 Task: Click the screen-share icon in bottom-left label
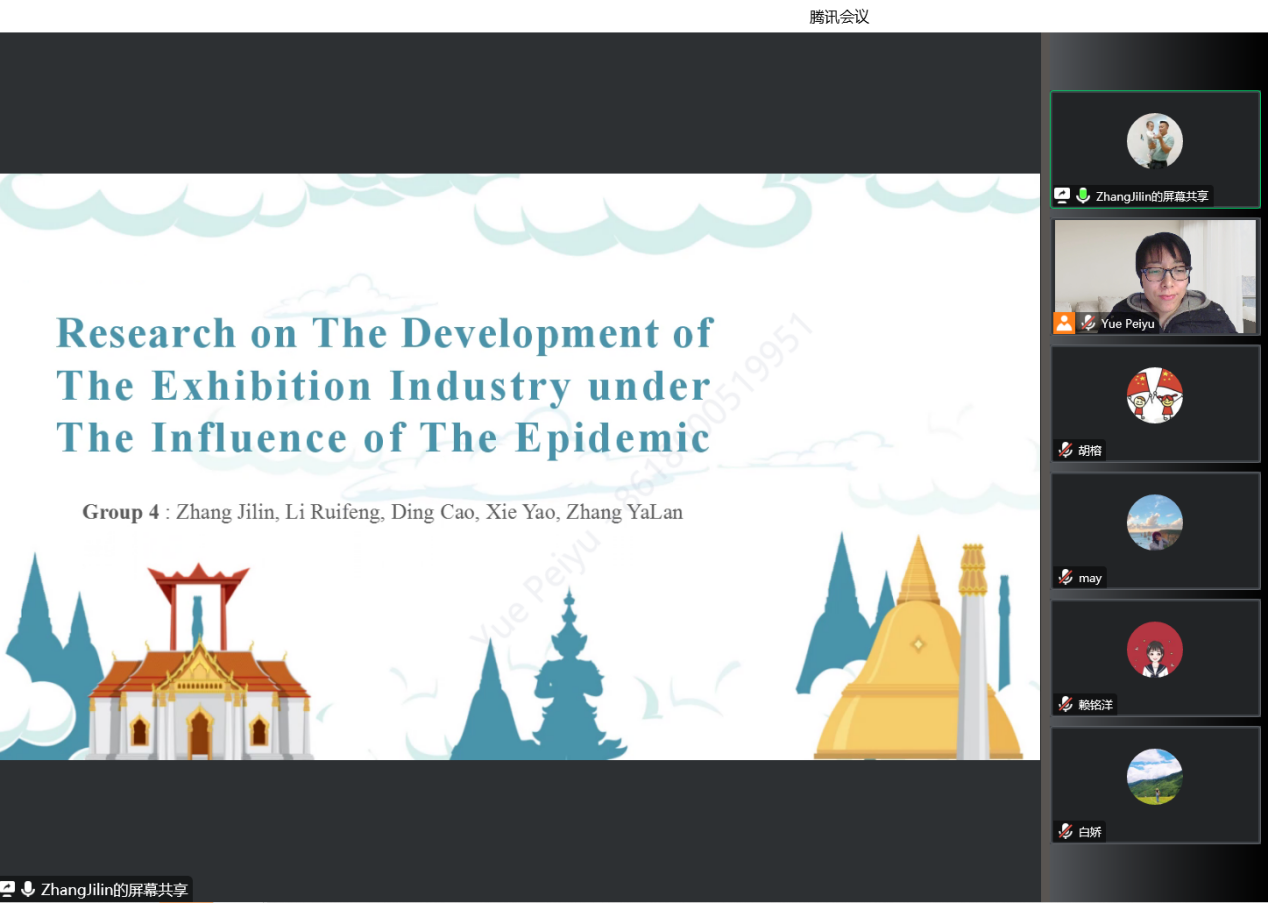[8, 889]
